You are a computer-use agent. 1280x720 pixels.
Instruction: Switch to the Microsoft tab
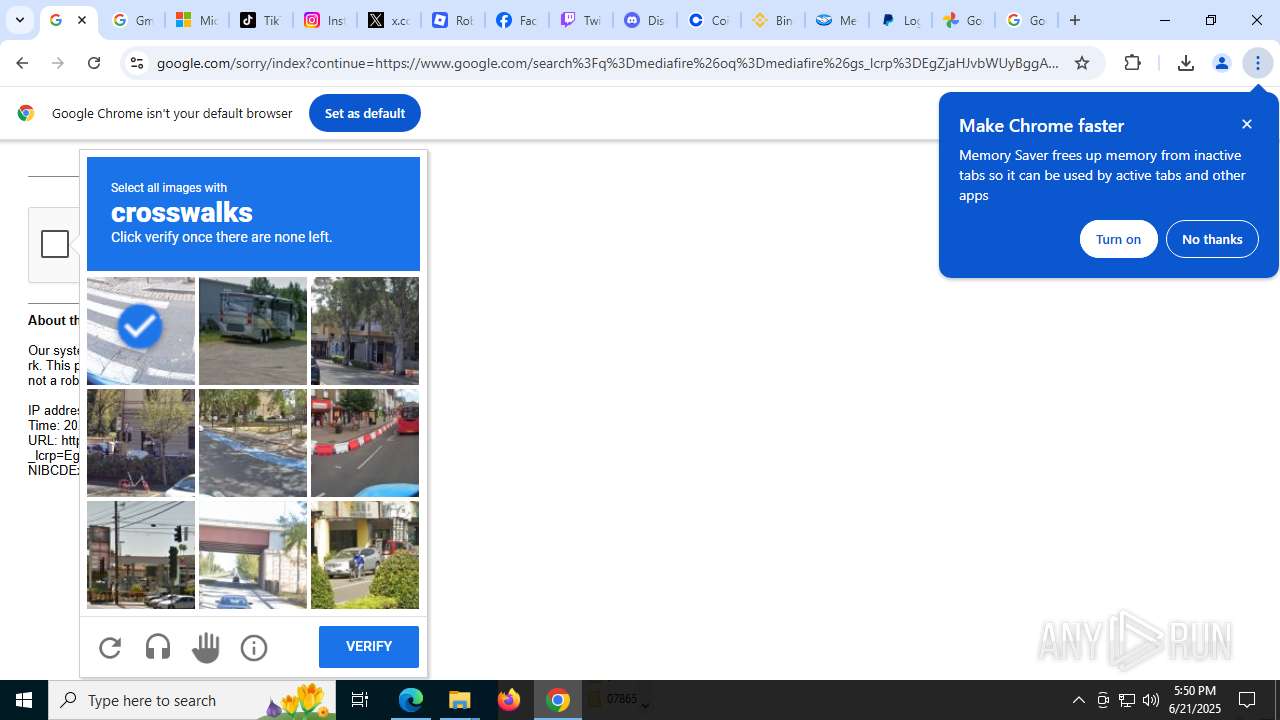[196, 20]
